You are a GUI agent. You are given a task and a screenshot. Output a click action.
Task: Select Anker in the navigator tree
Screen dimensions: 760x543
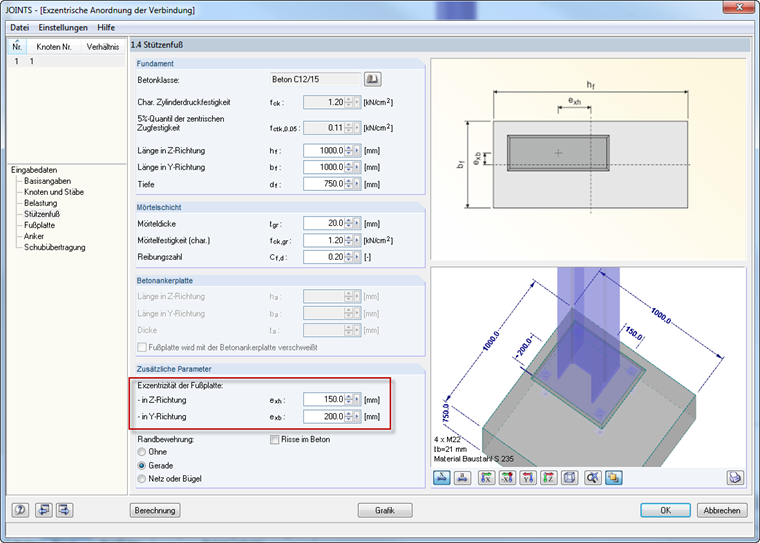tap(34, 236)
